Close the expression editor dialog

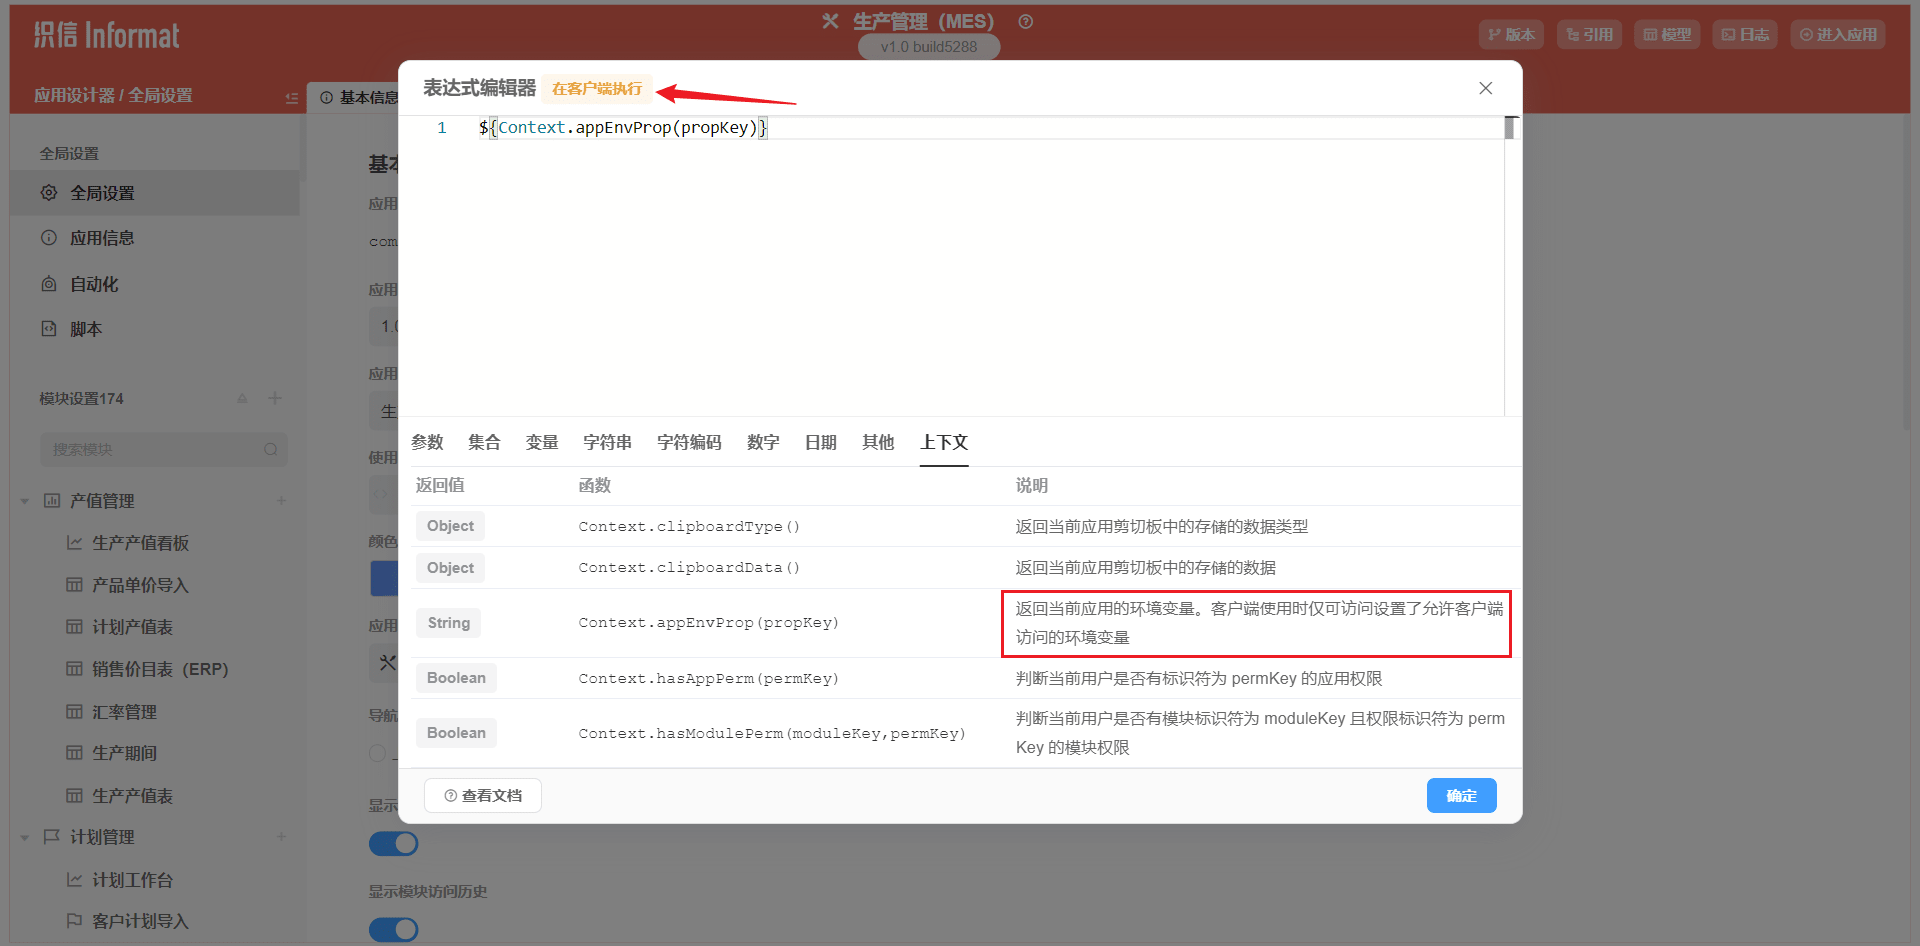(x=1485, y=88)
